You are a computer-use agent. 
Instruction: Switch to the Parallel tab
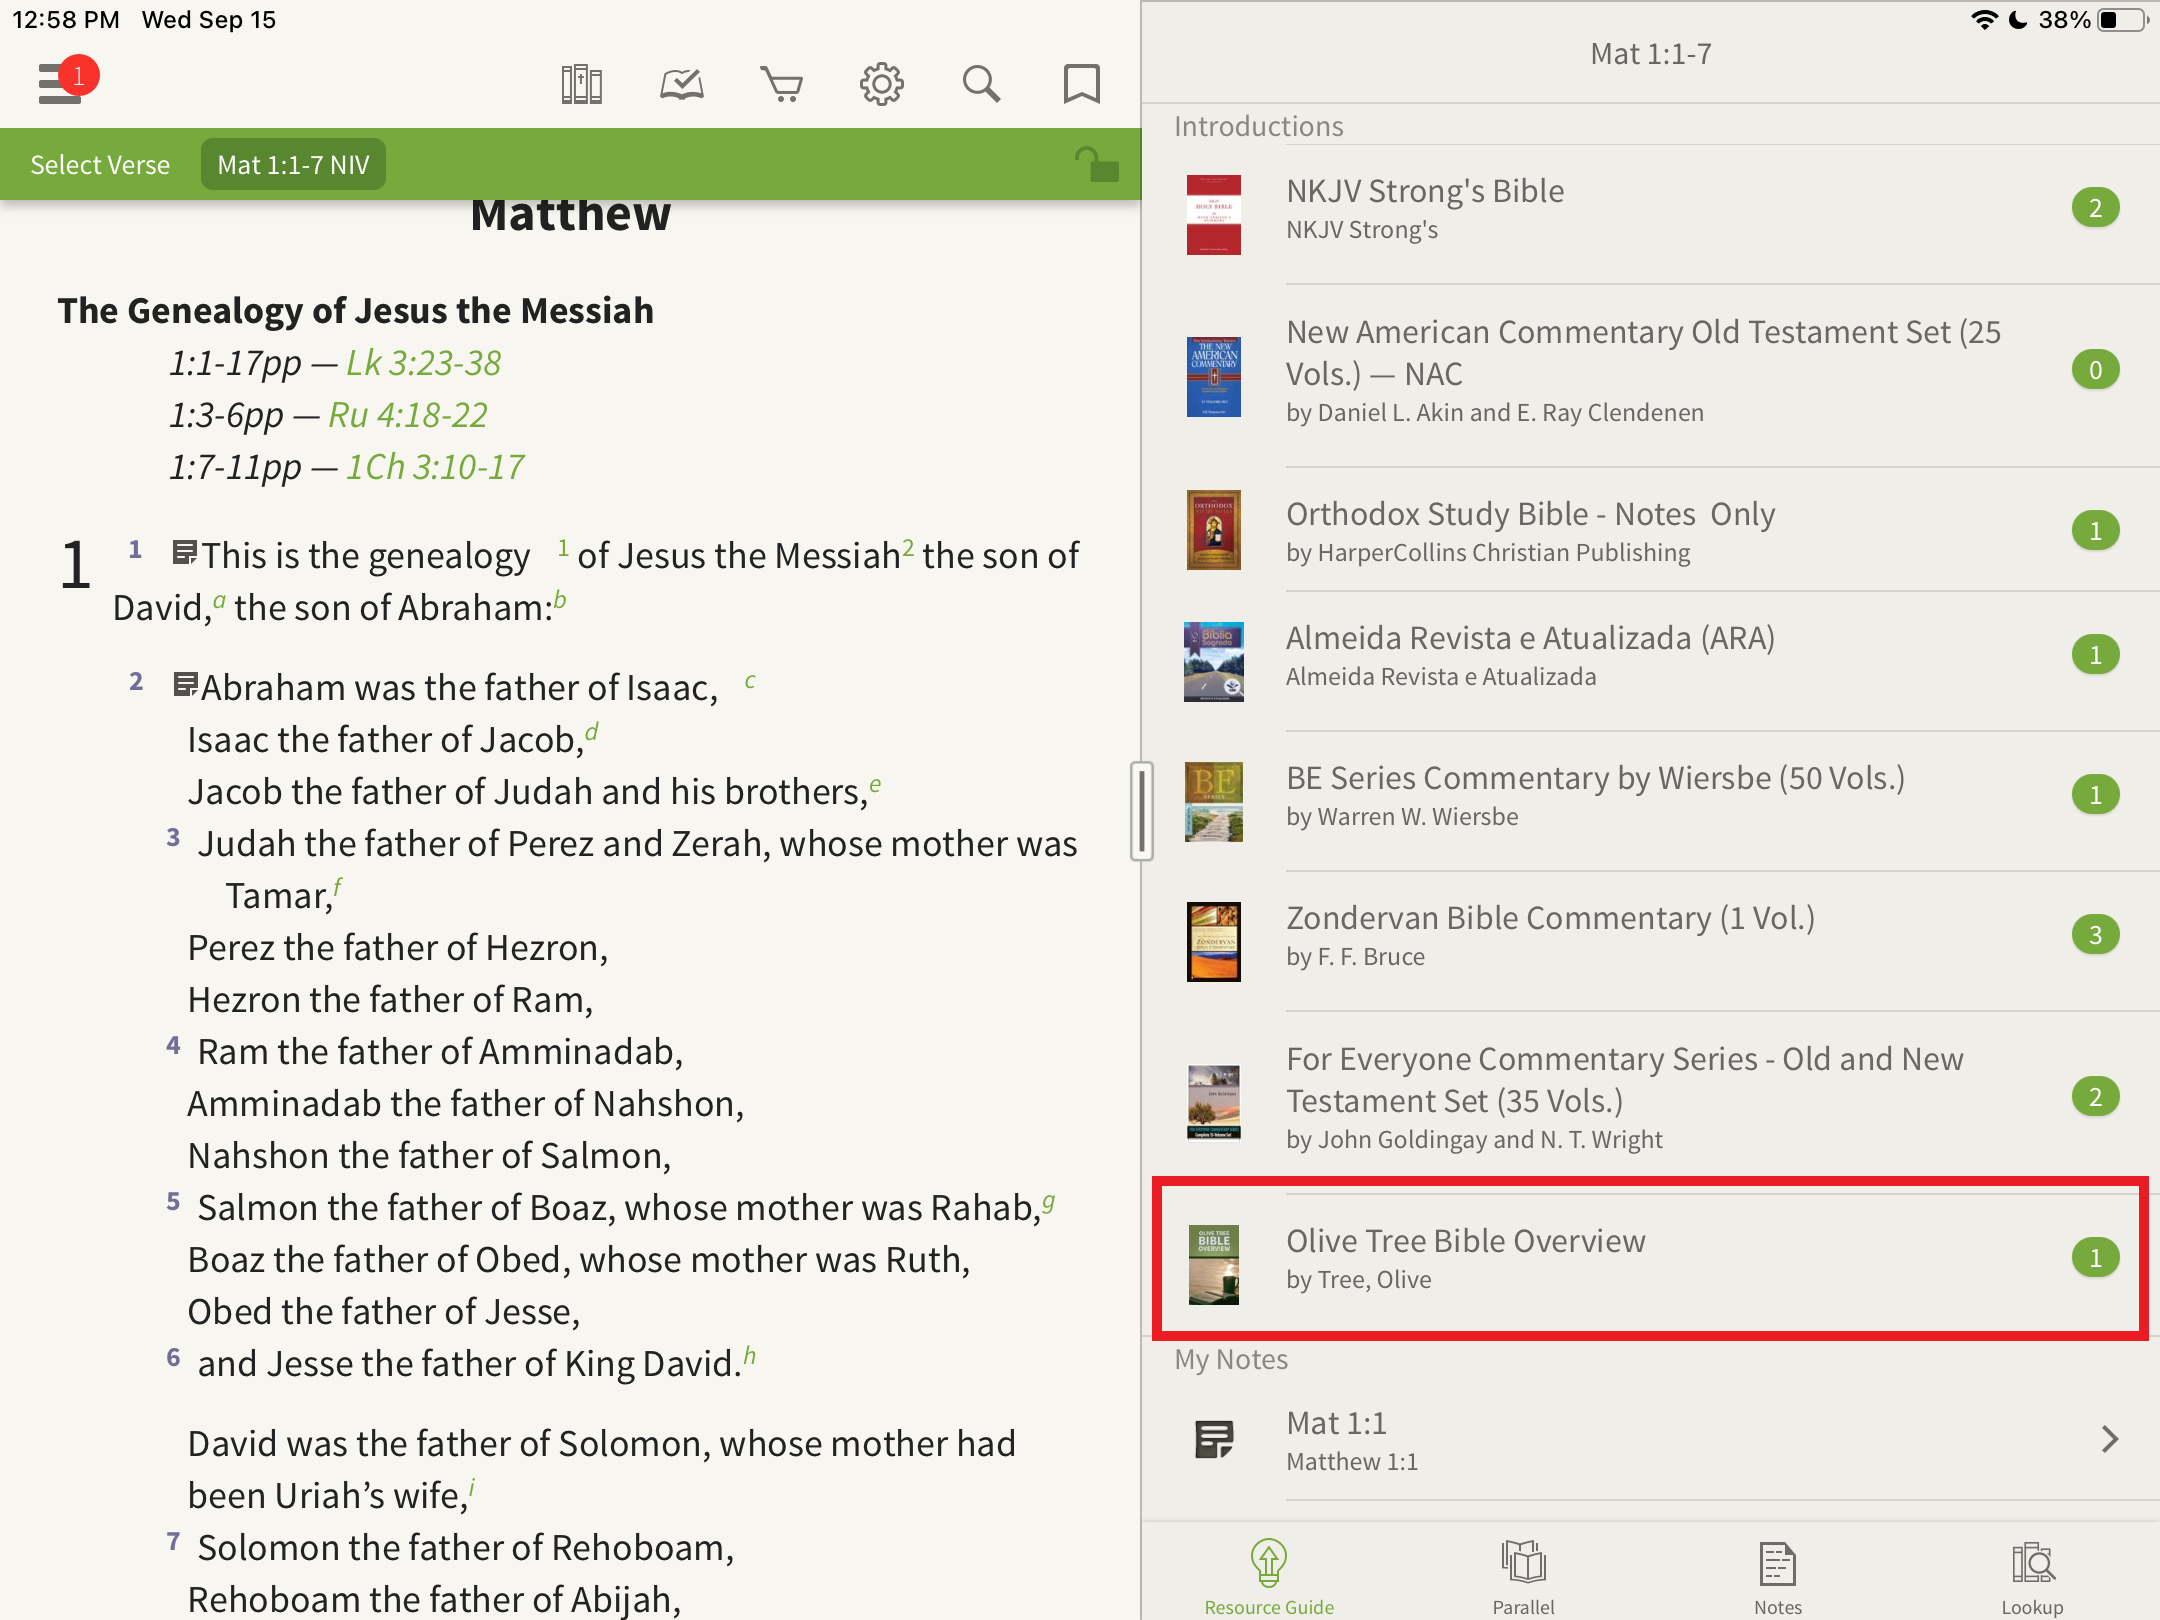point(1523,1577)
